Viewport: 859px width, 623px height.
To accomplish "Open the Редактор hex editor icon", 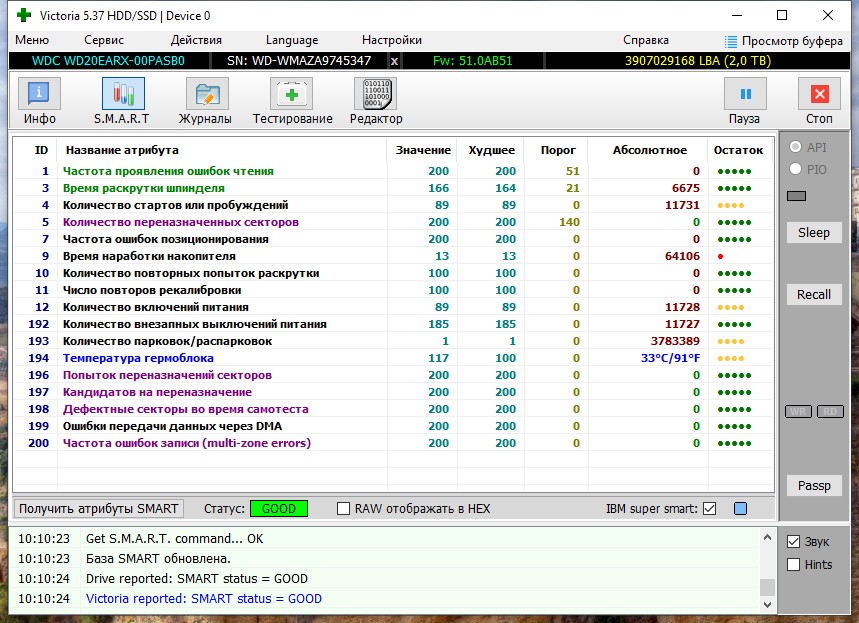I will (376, 94).
